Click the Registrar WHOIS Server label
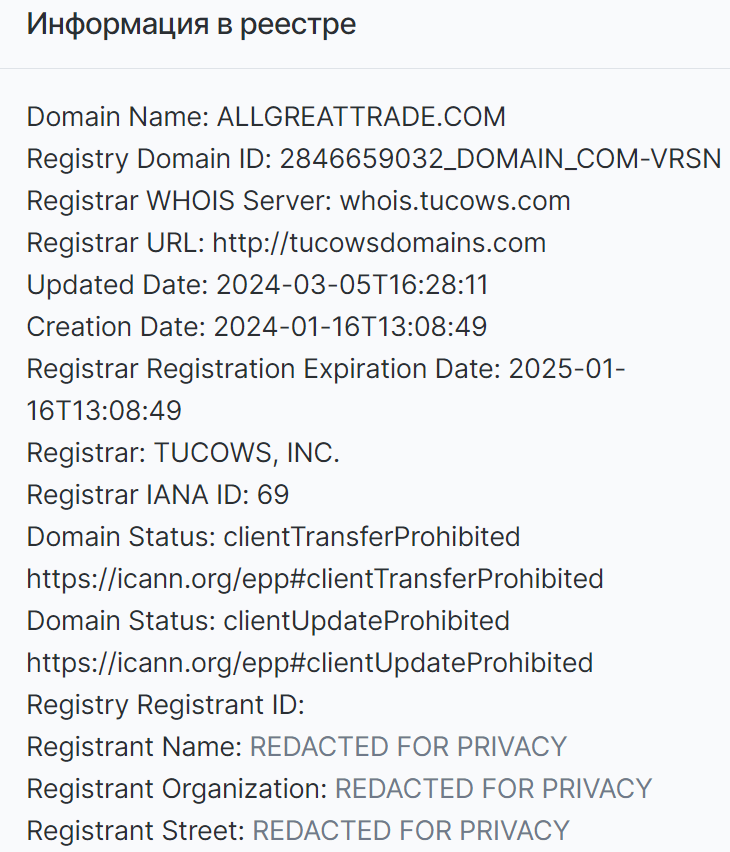 [179, 201]
